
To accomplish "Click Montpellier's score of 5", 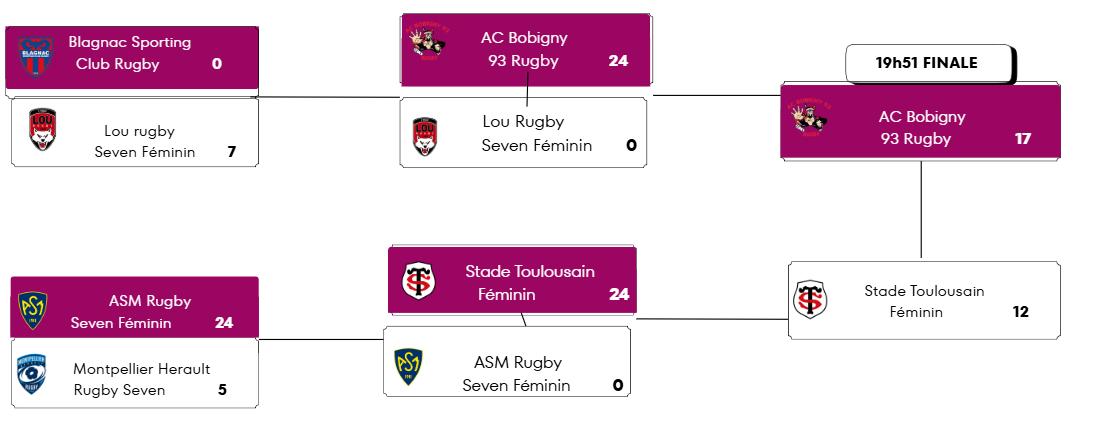I will tap(222, 390).
